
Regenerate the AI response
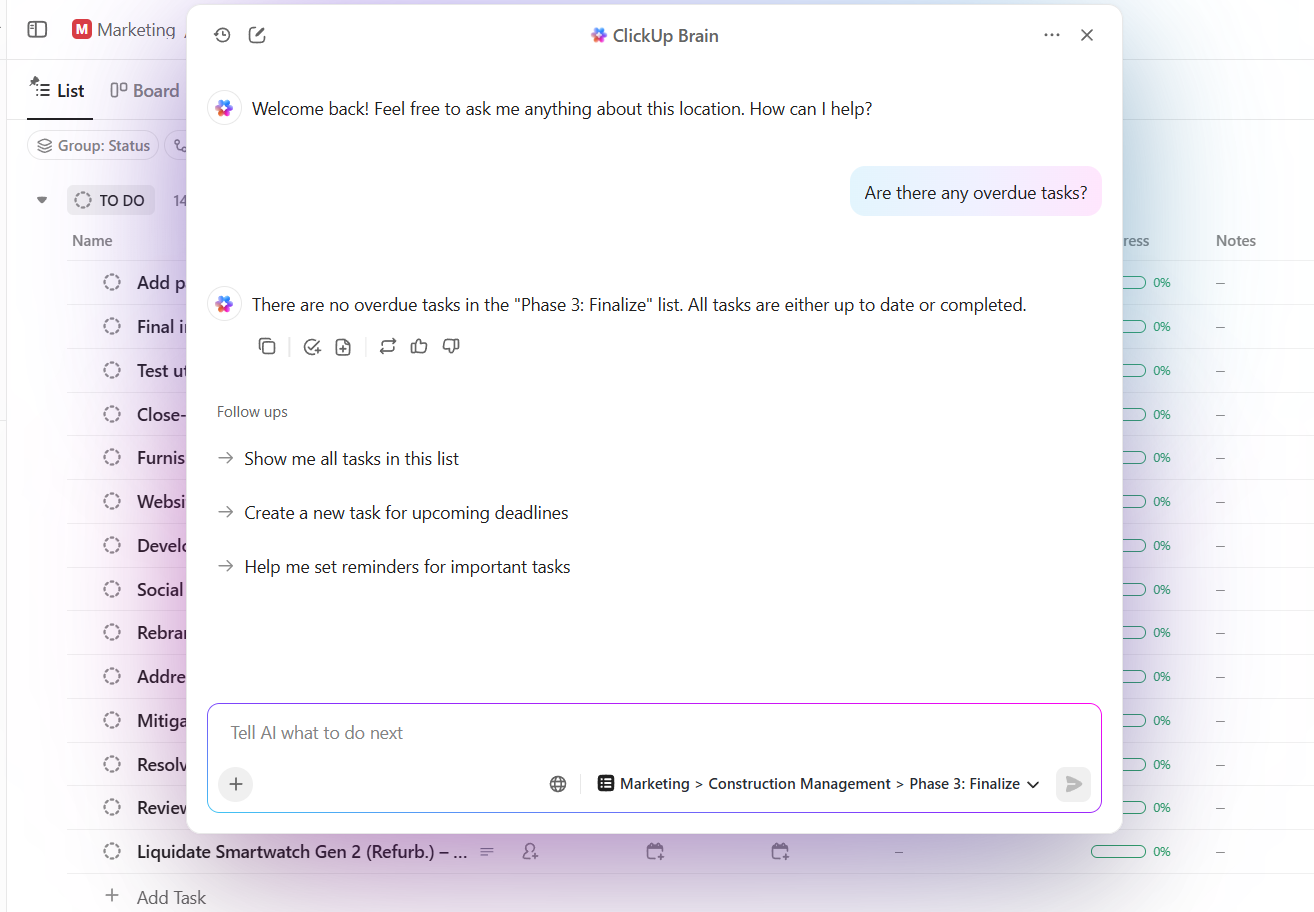point(388,346)
